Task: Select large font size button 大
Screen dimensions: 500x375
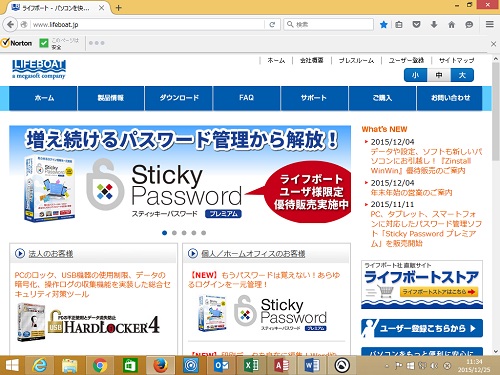Action: [462, 75]
